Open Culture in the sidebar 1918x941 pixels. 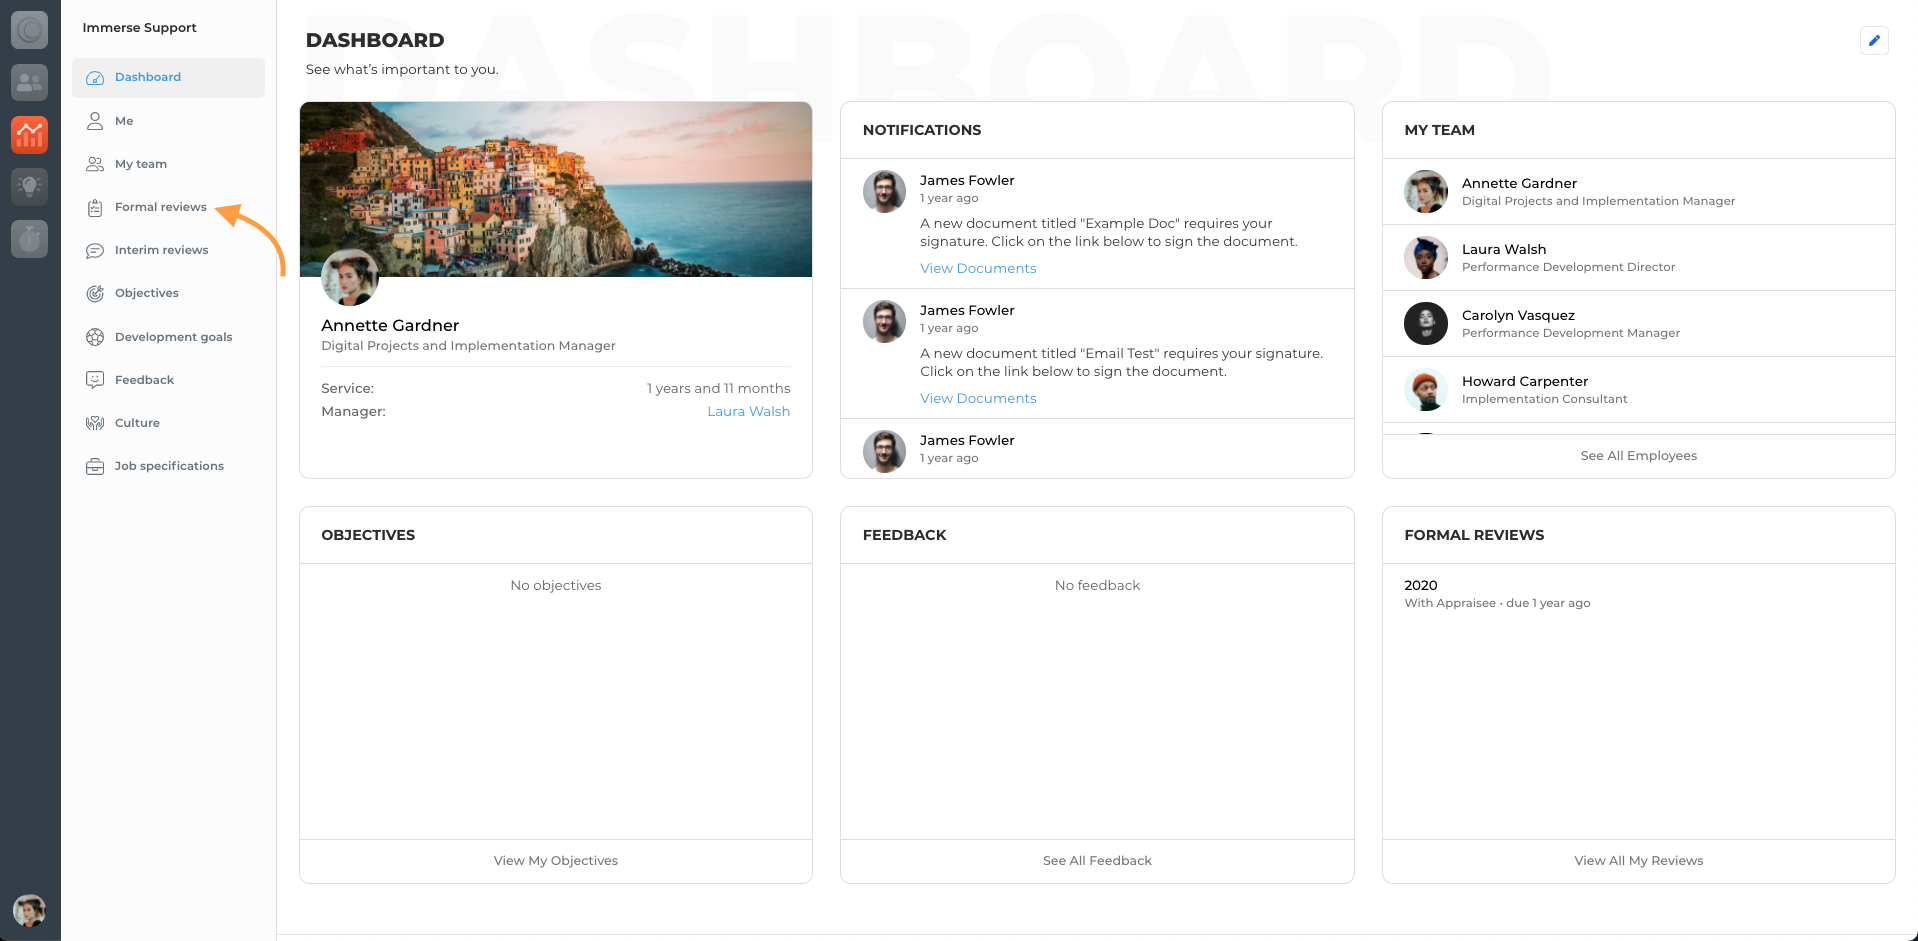(168, 423)
